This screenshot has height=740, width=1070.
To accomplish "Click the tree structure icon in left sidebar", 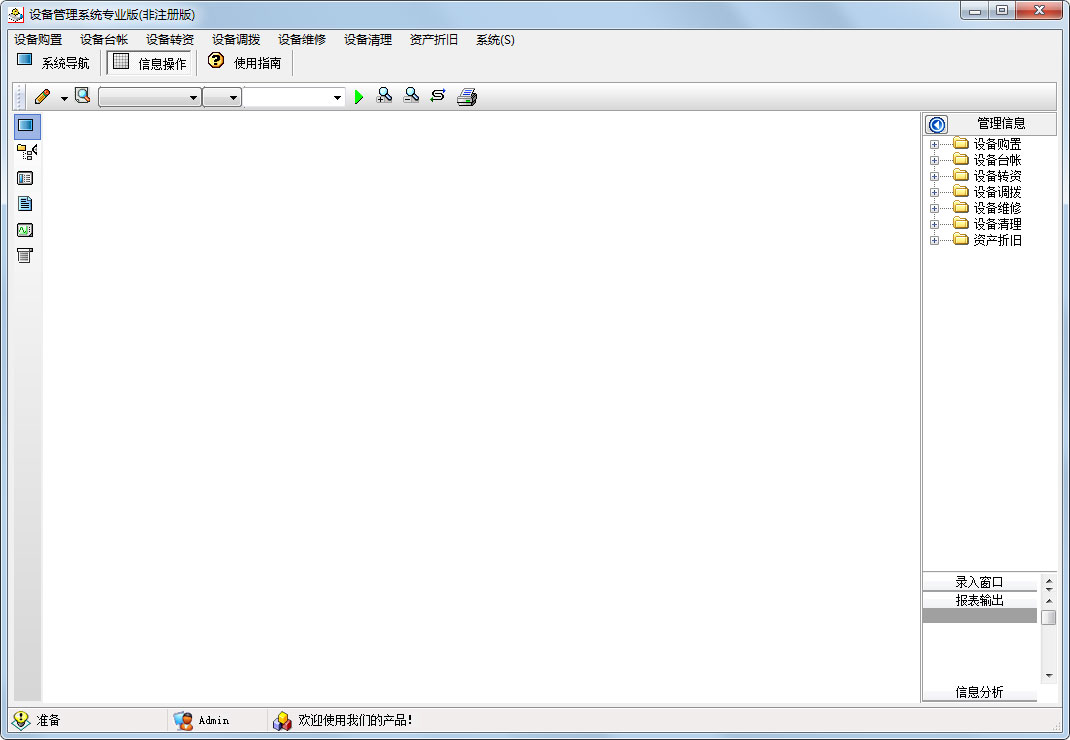I will click(x=27, y=152).
